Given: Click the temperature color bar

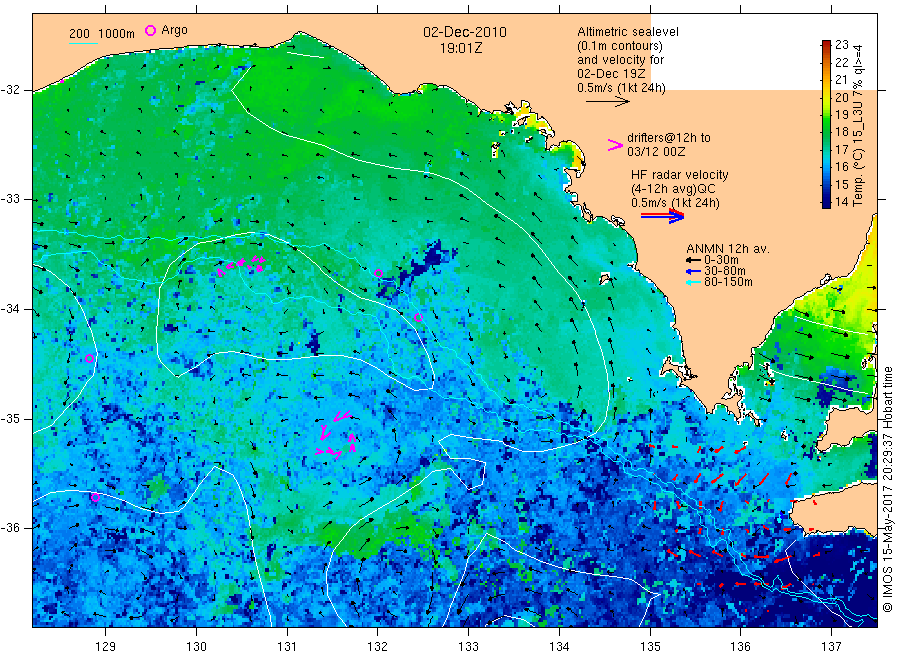Looking at the screenshot, I should pos(826,124).
